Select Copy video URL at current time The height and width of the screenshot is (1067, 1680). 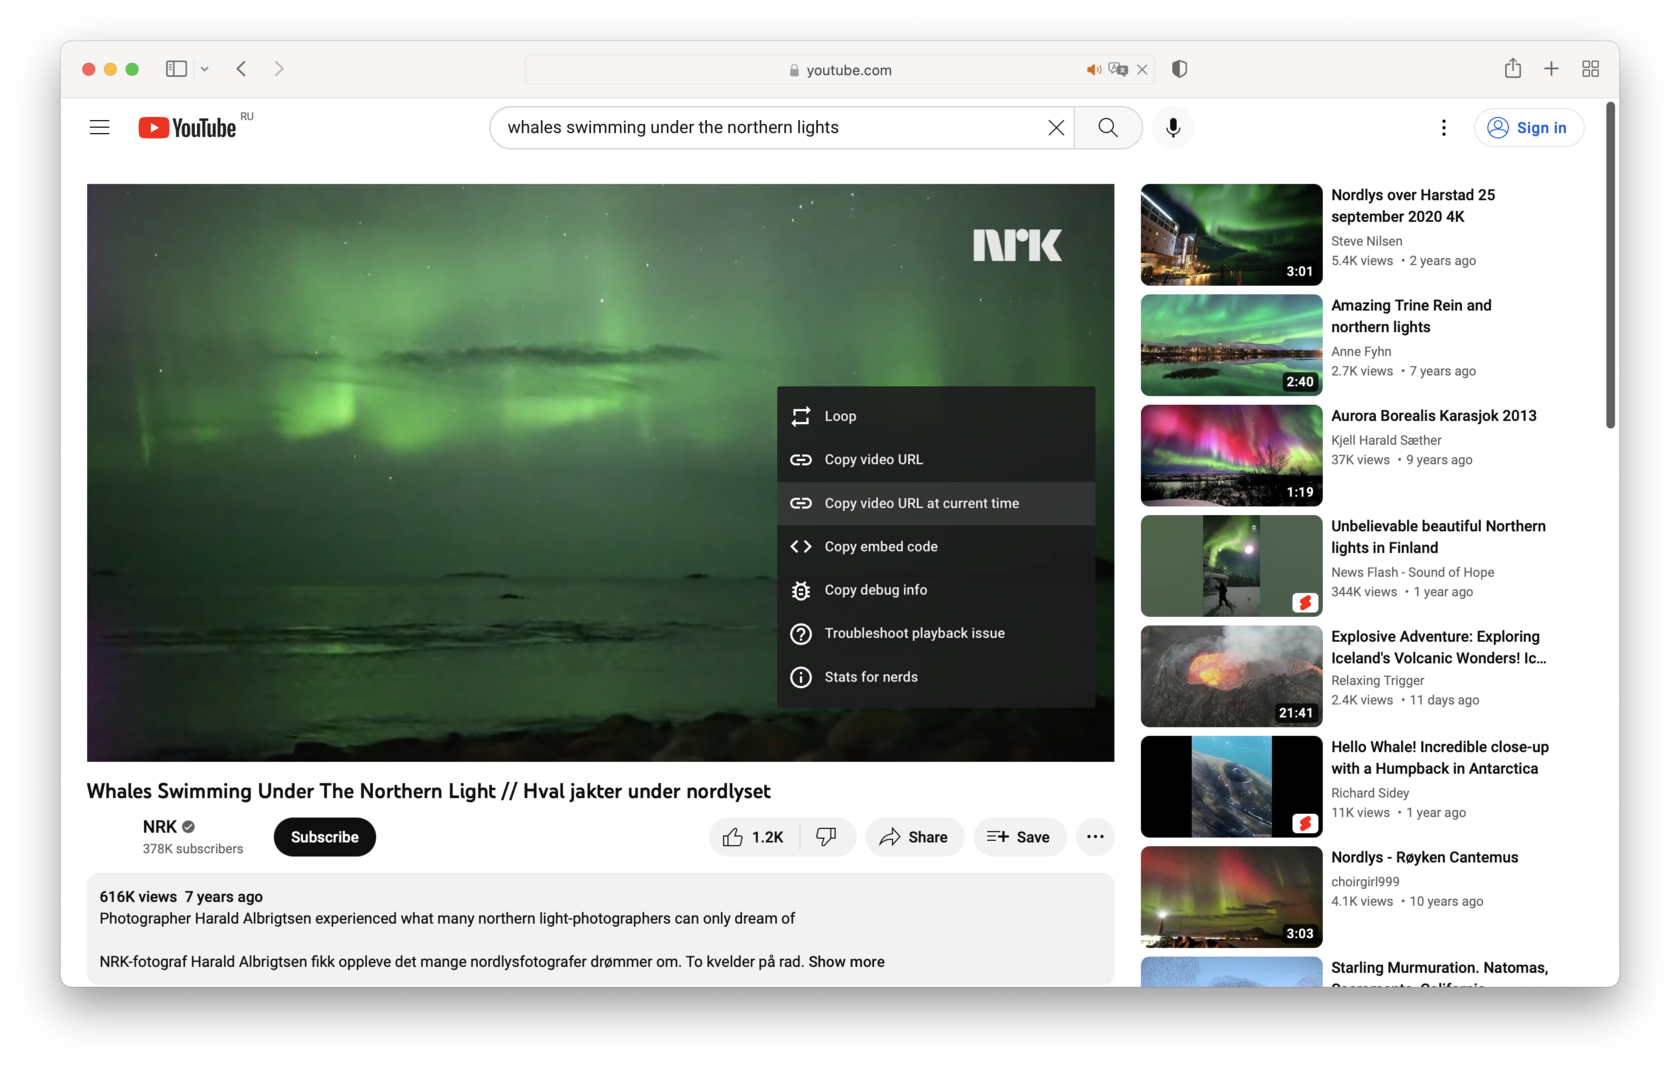(921, 503)
